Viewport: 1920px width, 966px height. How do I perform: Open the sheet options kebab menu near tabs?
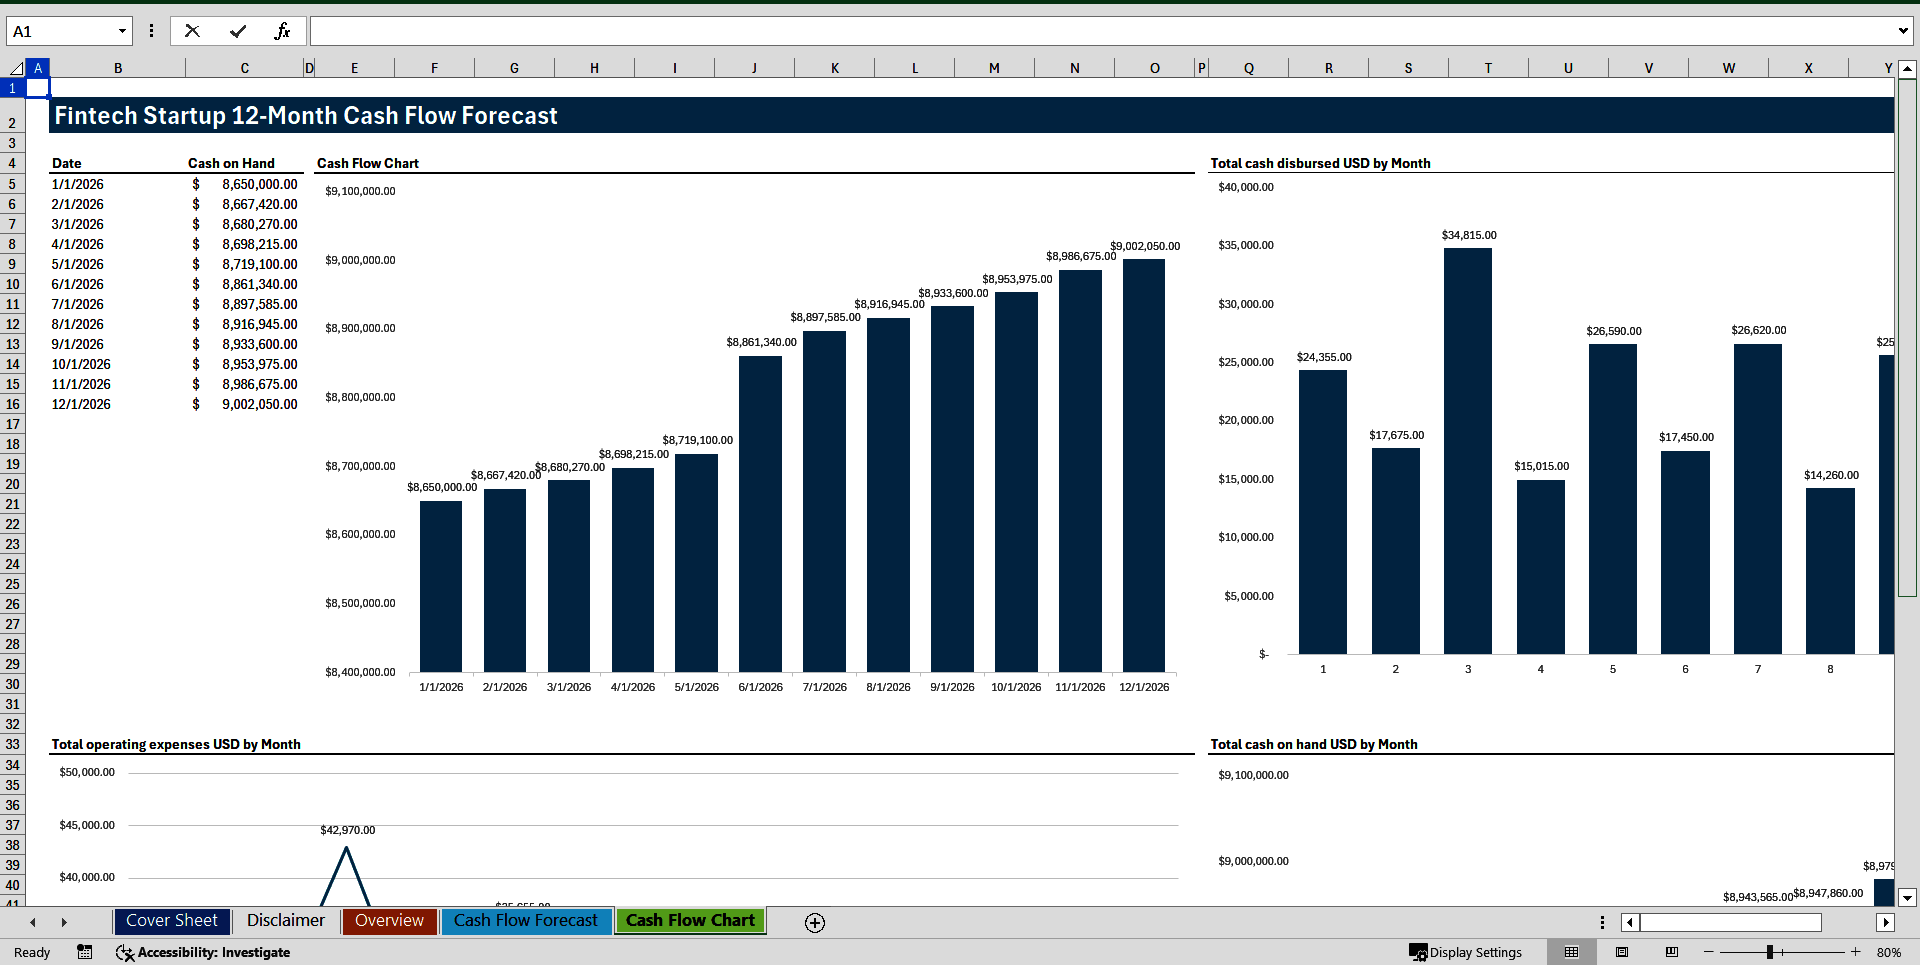point(1602,922)
